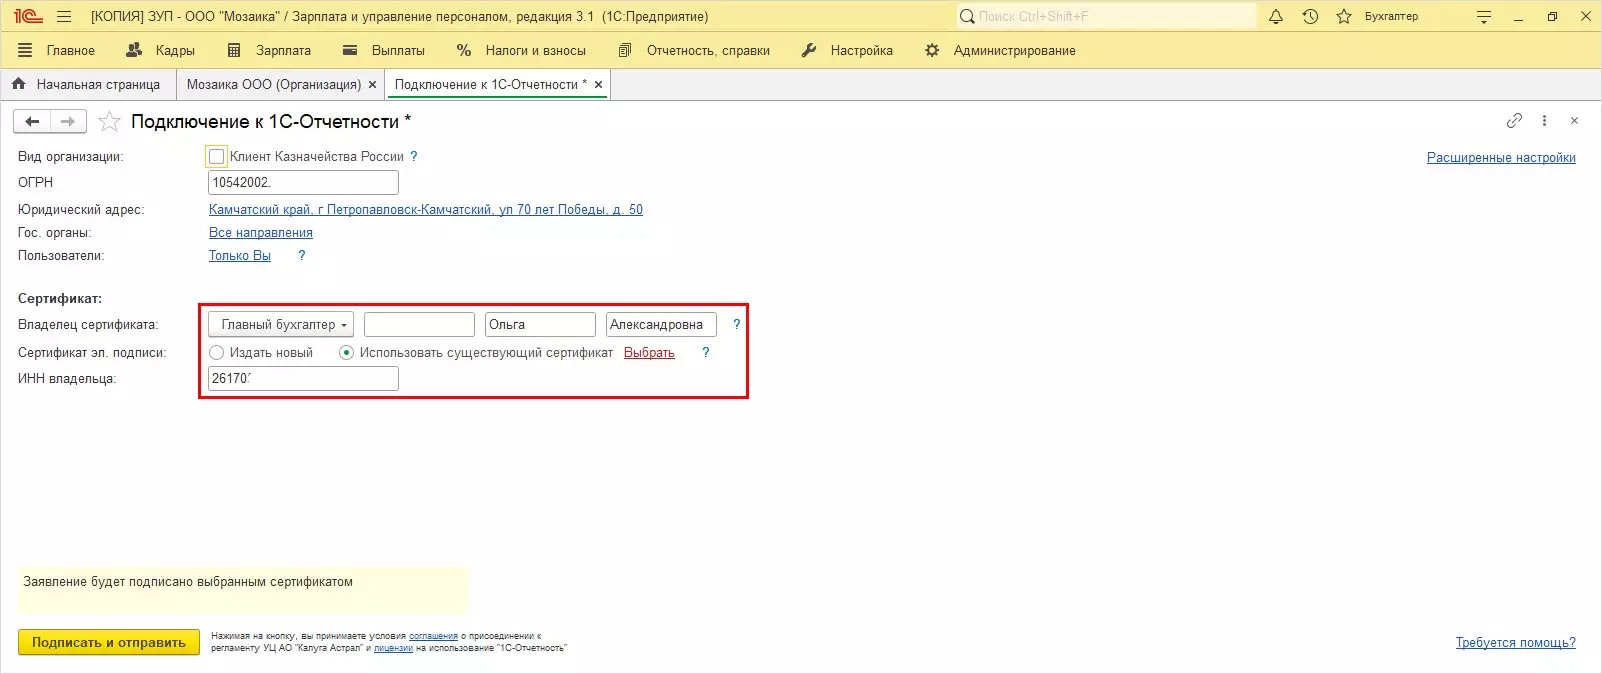1602x674 pixels.
Task: Open favorites star in title bar
Action: coord(1344,16)
